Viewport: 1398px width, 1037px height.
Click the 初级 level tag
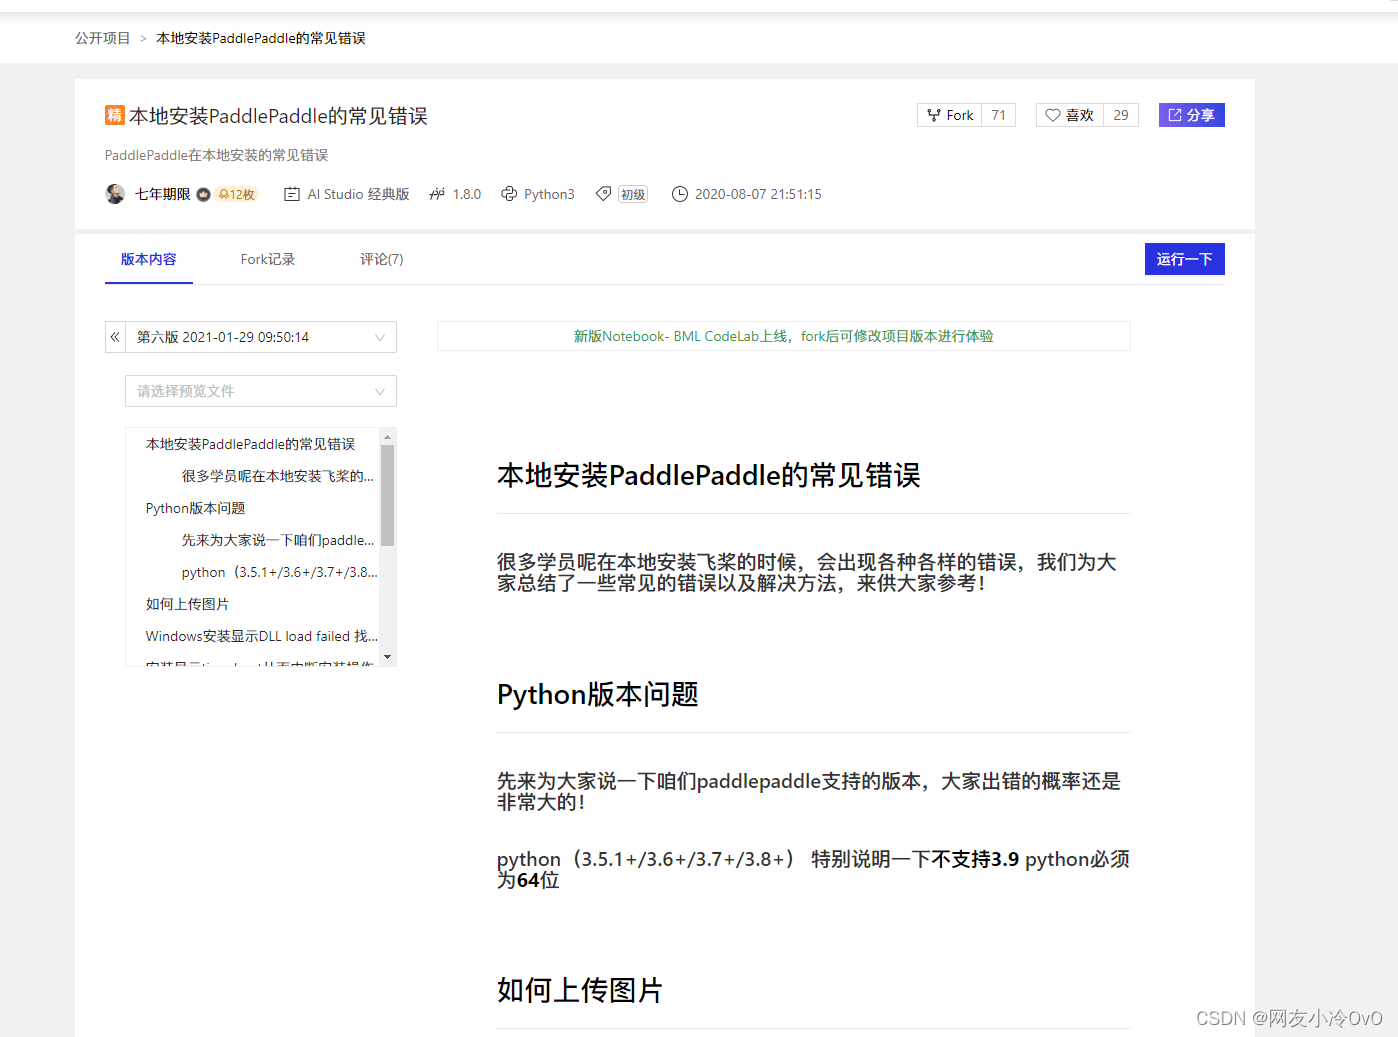coord(633,194)
